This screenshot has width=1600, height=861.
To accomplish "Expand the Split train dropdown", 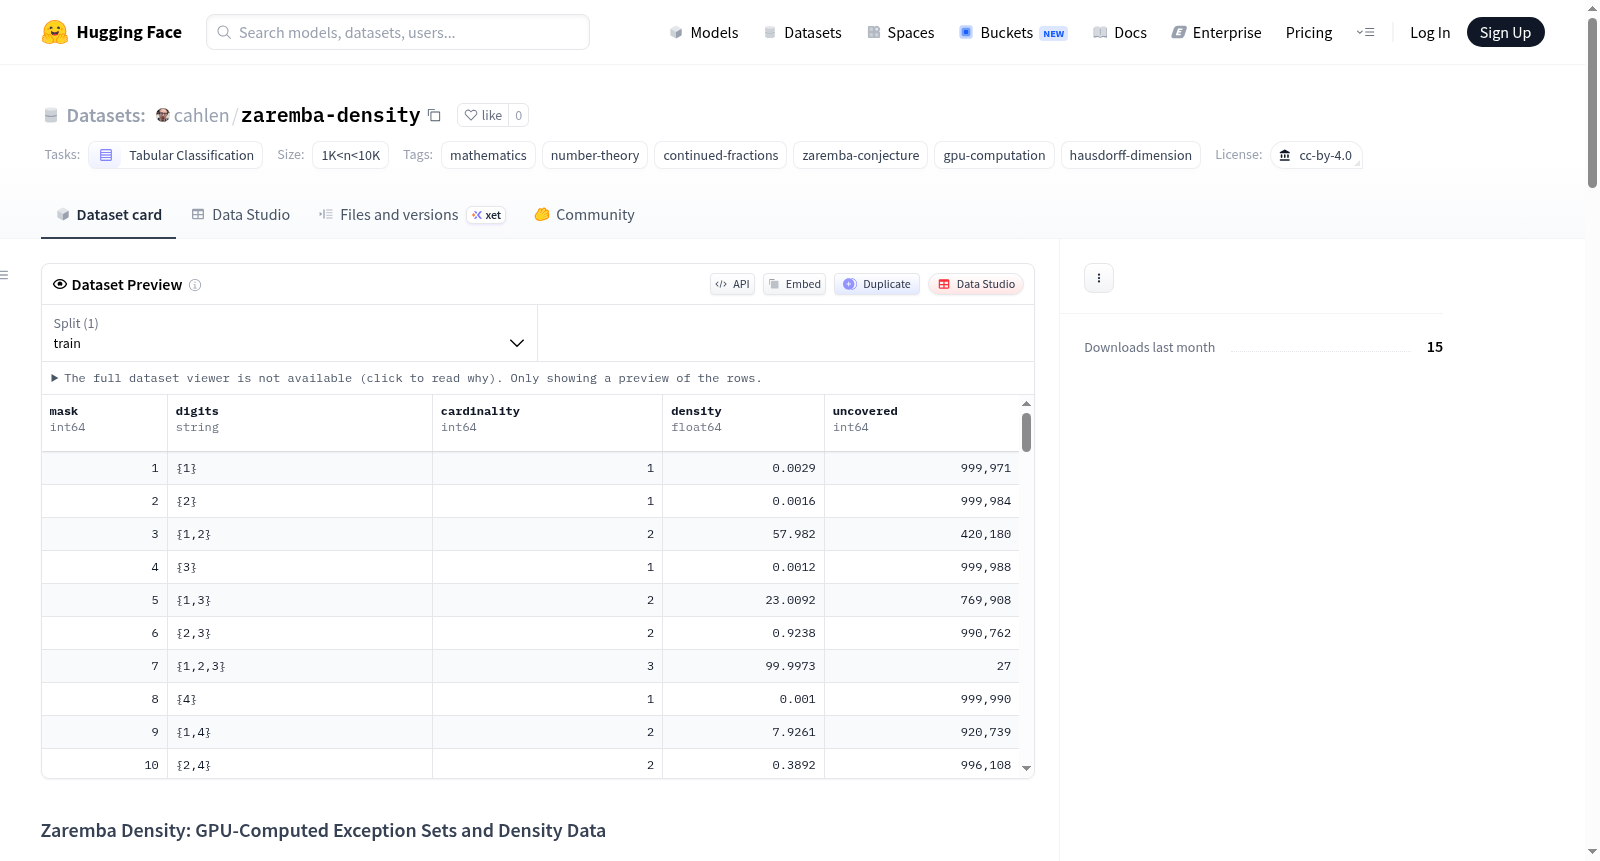I will (289, 333).
